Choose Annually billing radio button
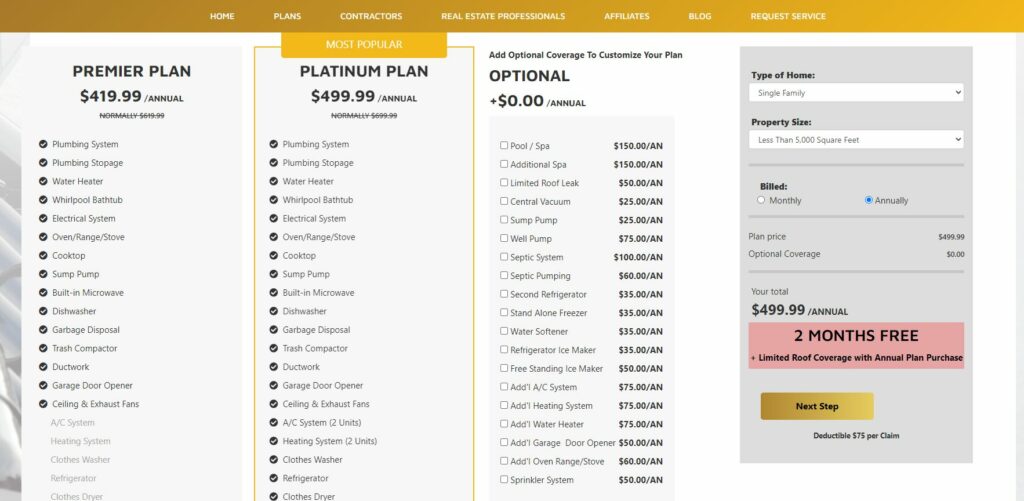This screenshot has width=1024, height=501. [x=868, y=200]
